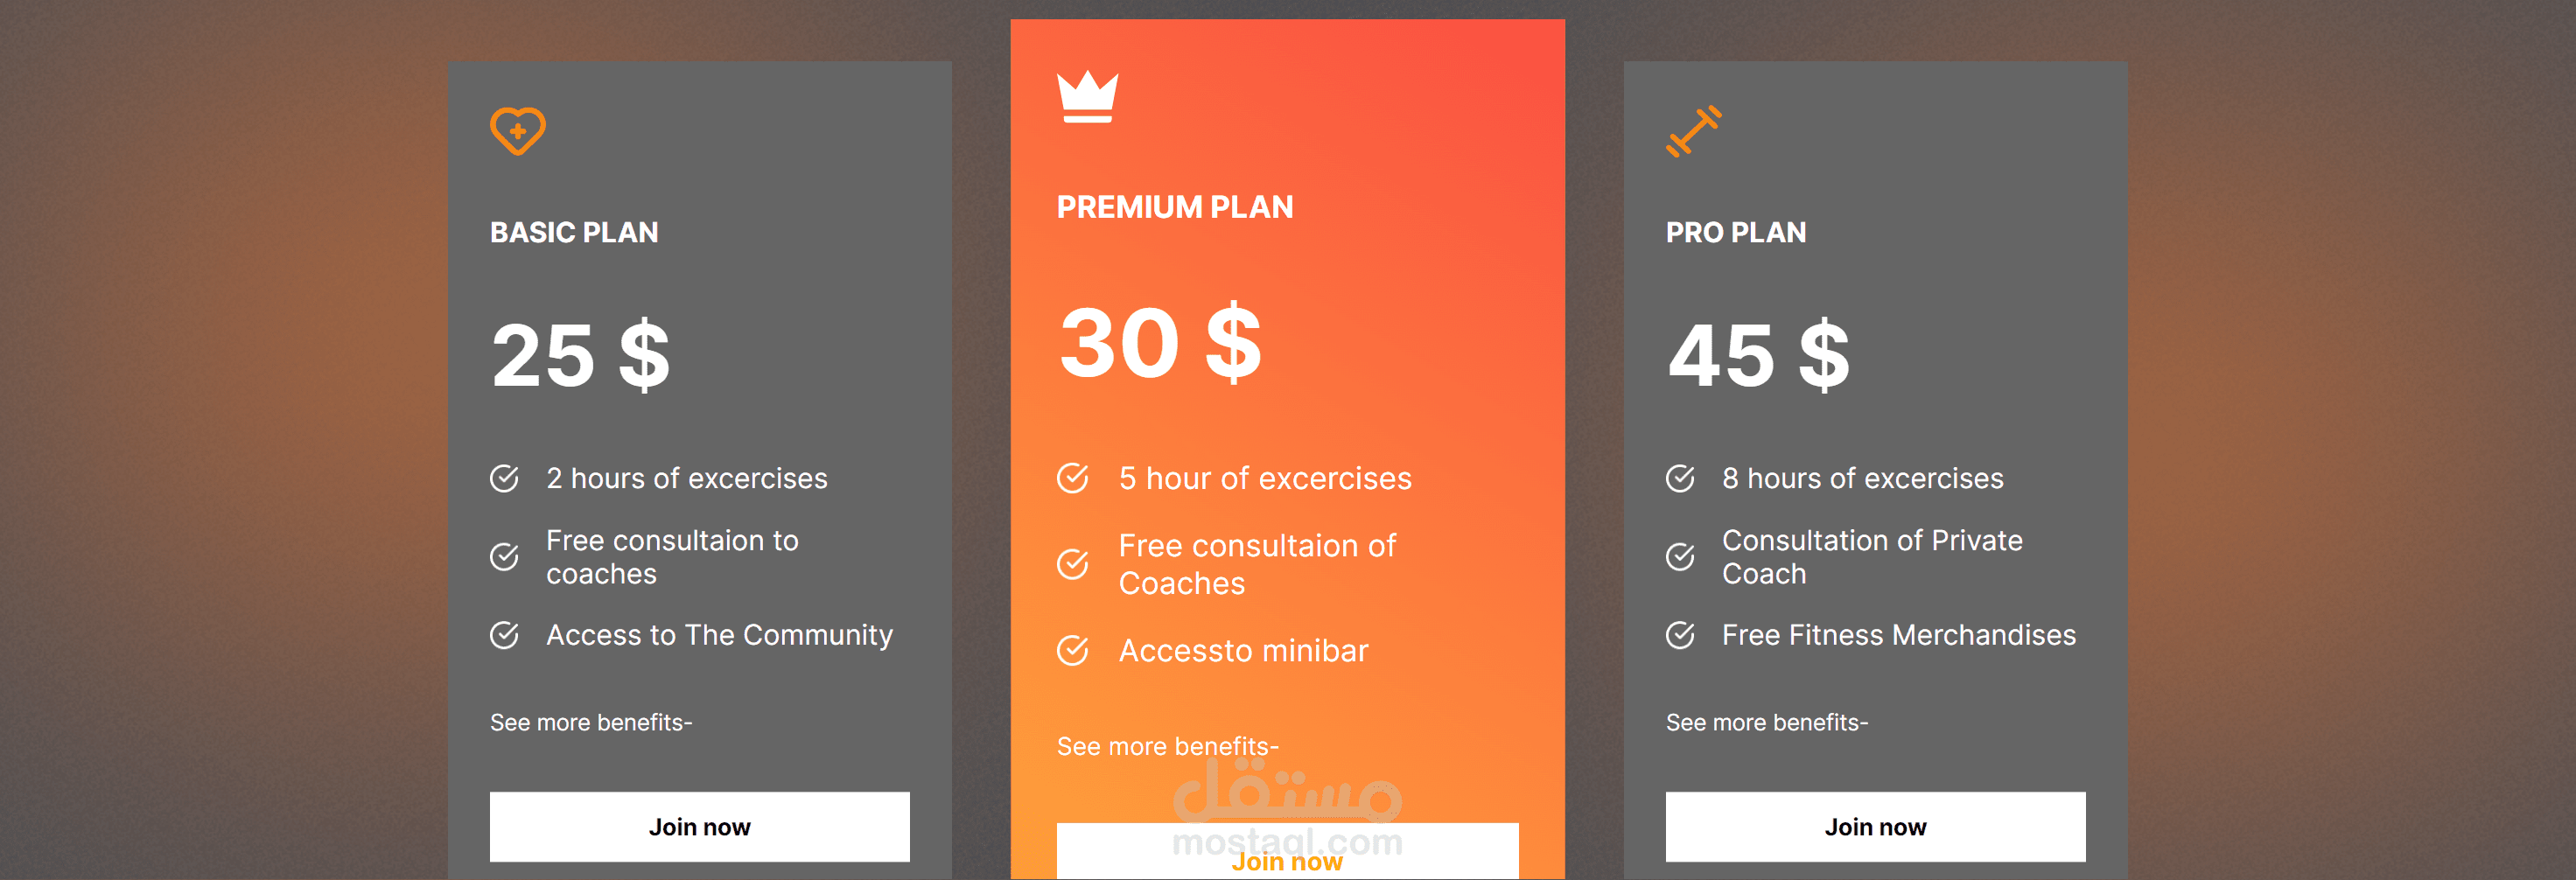Click checkmark beside Free consultaion of Coaches
The width and height of the screenshot is (2576, 880).
click(1072, 564)
